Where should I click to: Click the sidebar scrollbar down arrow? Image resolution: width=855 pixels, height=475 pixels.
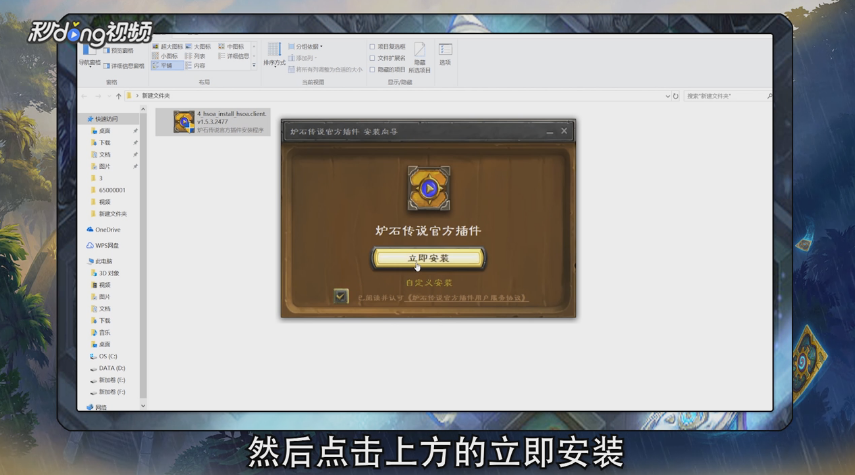point(143,406)
